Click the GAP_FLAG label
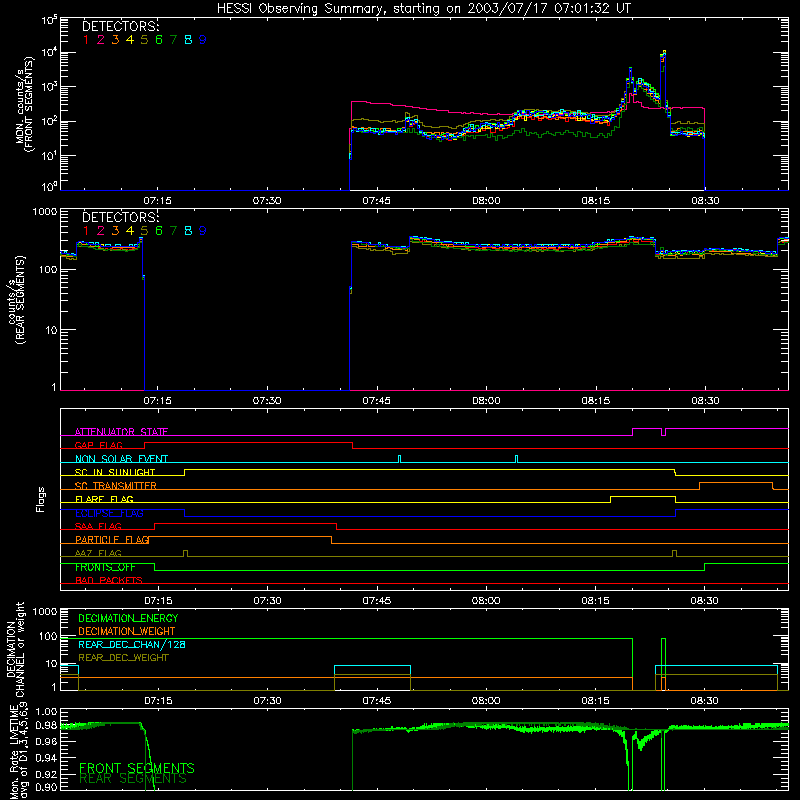Screen dimensions: 800x800 (x=99, y=445)
